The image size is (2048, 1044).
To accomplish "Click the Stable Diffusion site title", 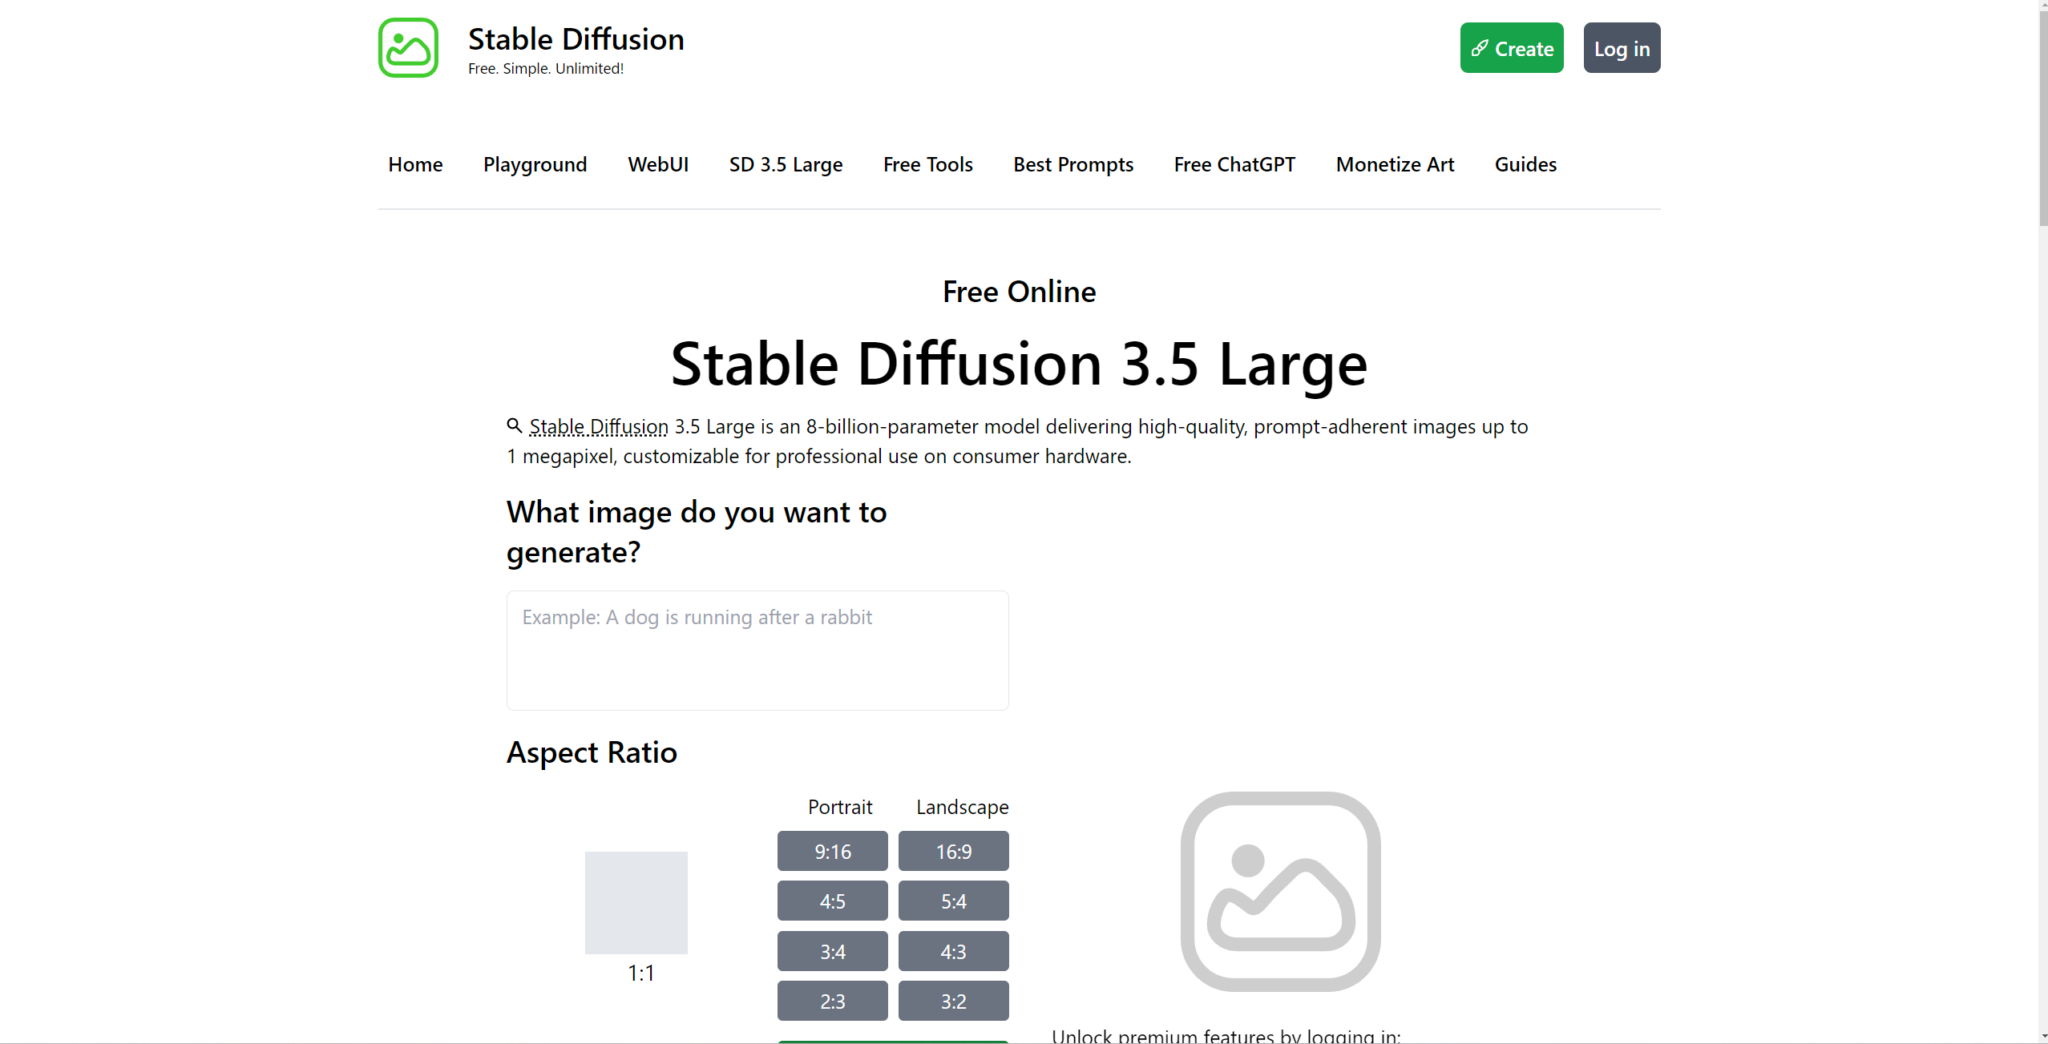I will click(576, 39).
